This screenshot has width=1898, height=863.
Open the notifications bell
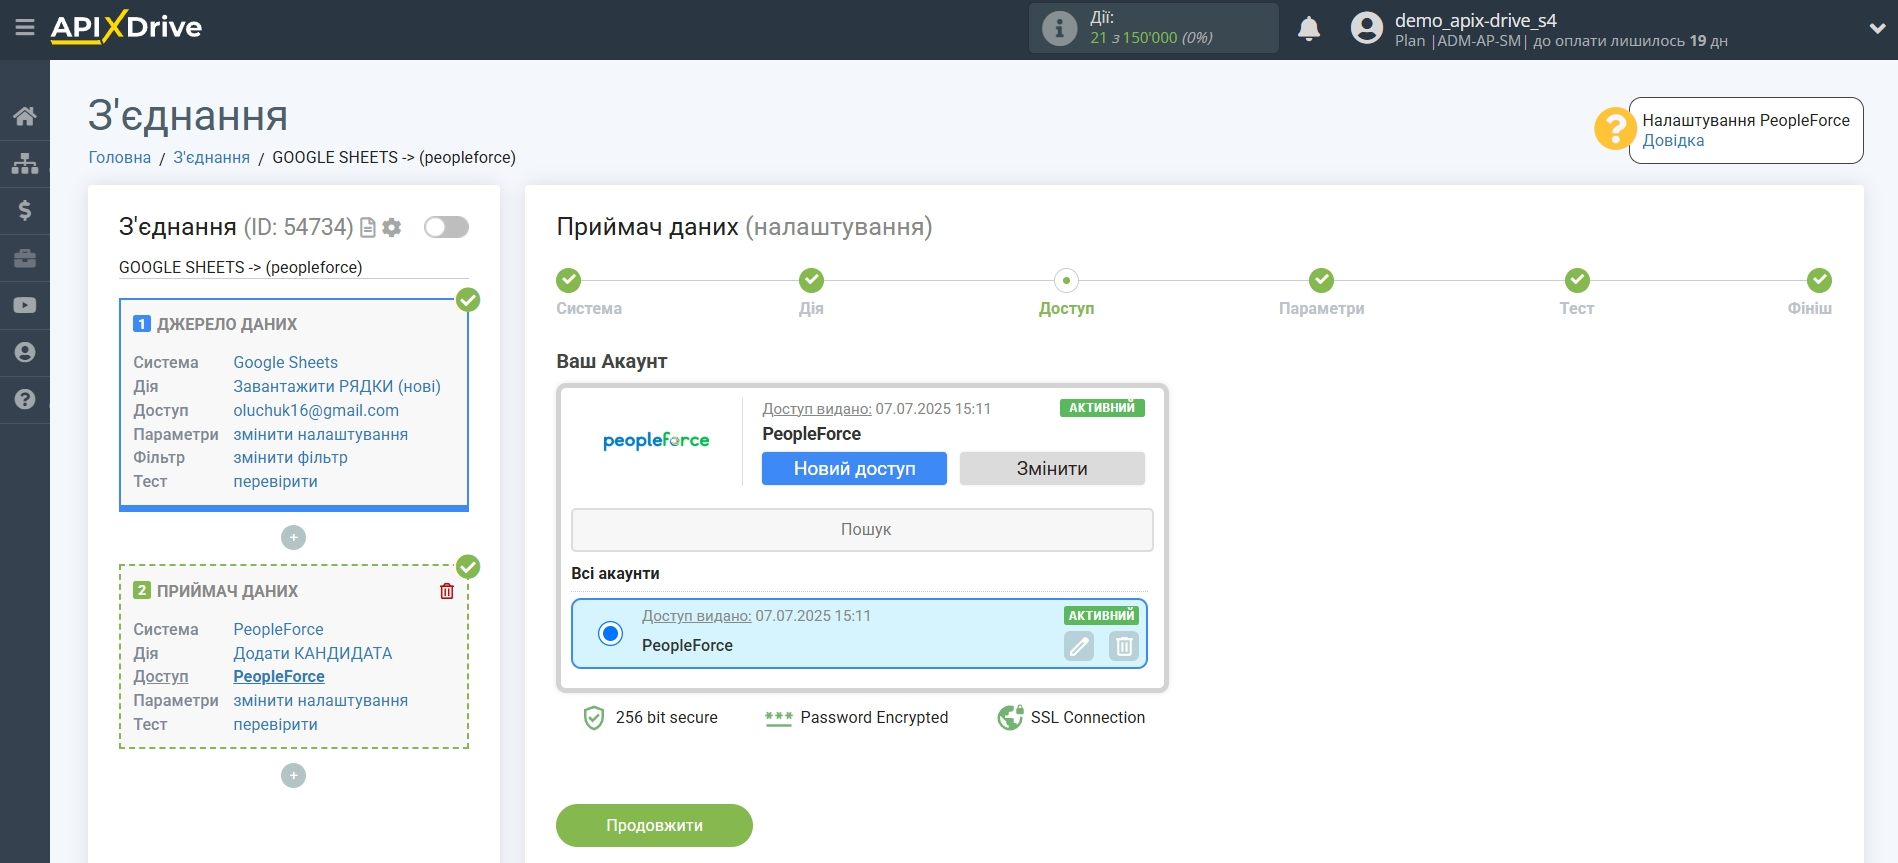pyautogui.click(x=1309, y=28)
